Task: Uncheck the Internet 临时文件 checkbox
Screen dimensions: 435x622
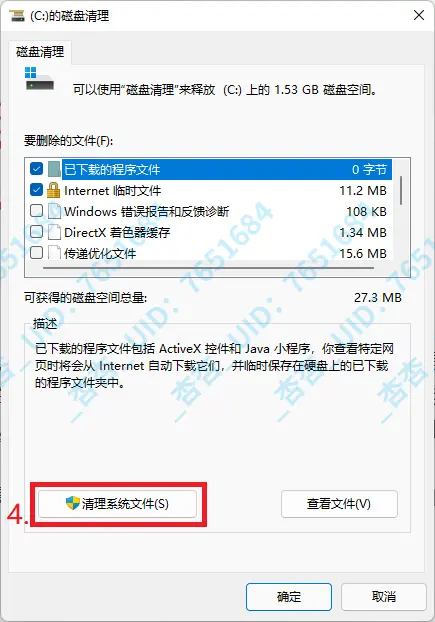Action: (x=36, y=190)
